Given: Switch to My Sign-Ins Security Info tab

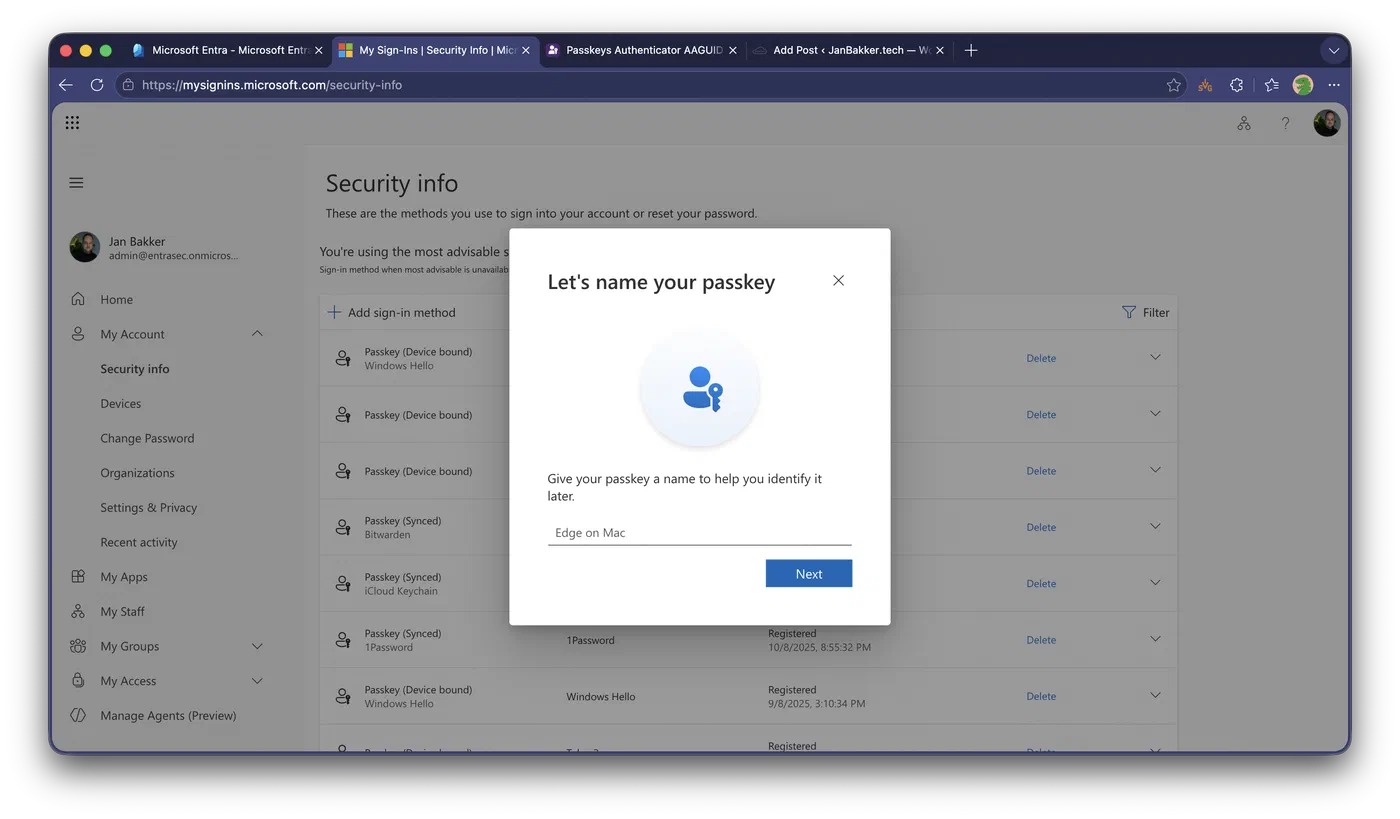Looking at the screenshot, I should click(435, 50).
